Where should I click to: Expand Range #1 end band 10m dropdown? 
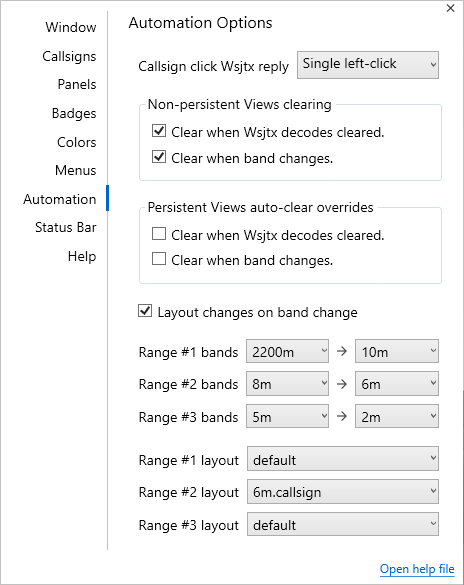click(397, 351)
